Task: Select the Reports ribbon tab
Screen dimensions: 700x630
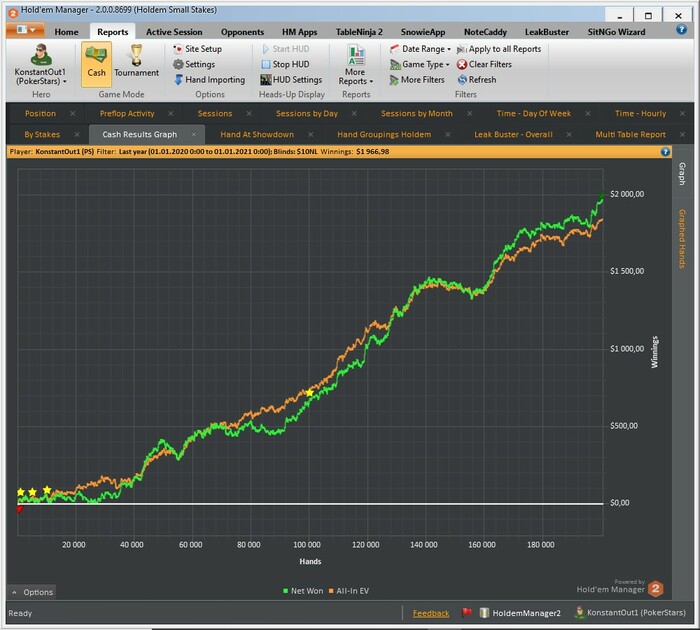Action: [112, 32]
